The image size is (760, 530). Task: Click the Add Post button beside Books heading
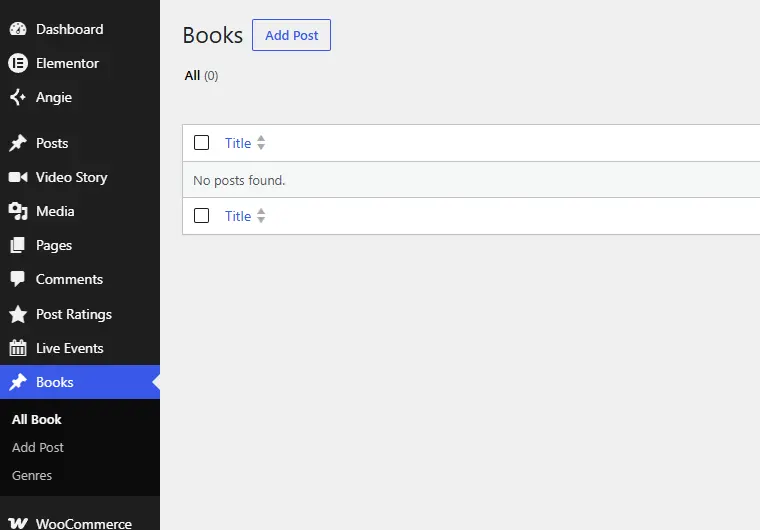tap(291, 35)
